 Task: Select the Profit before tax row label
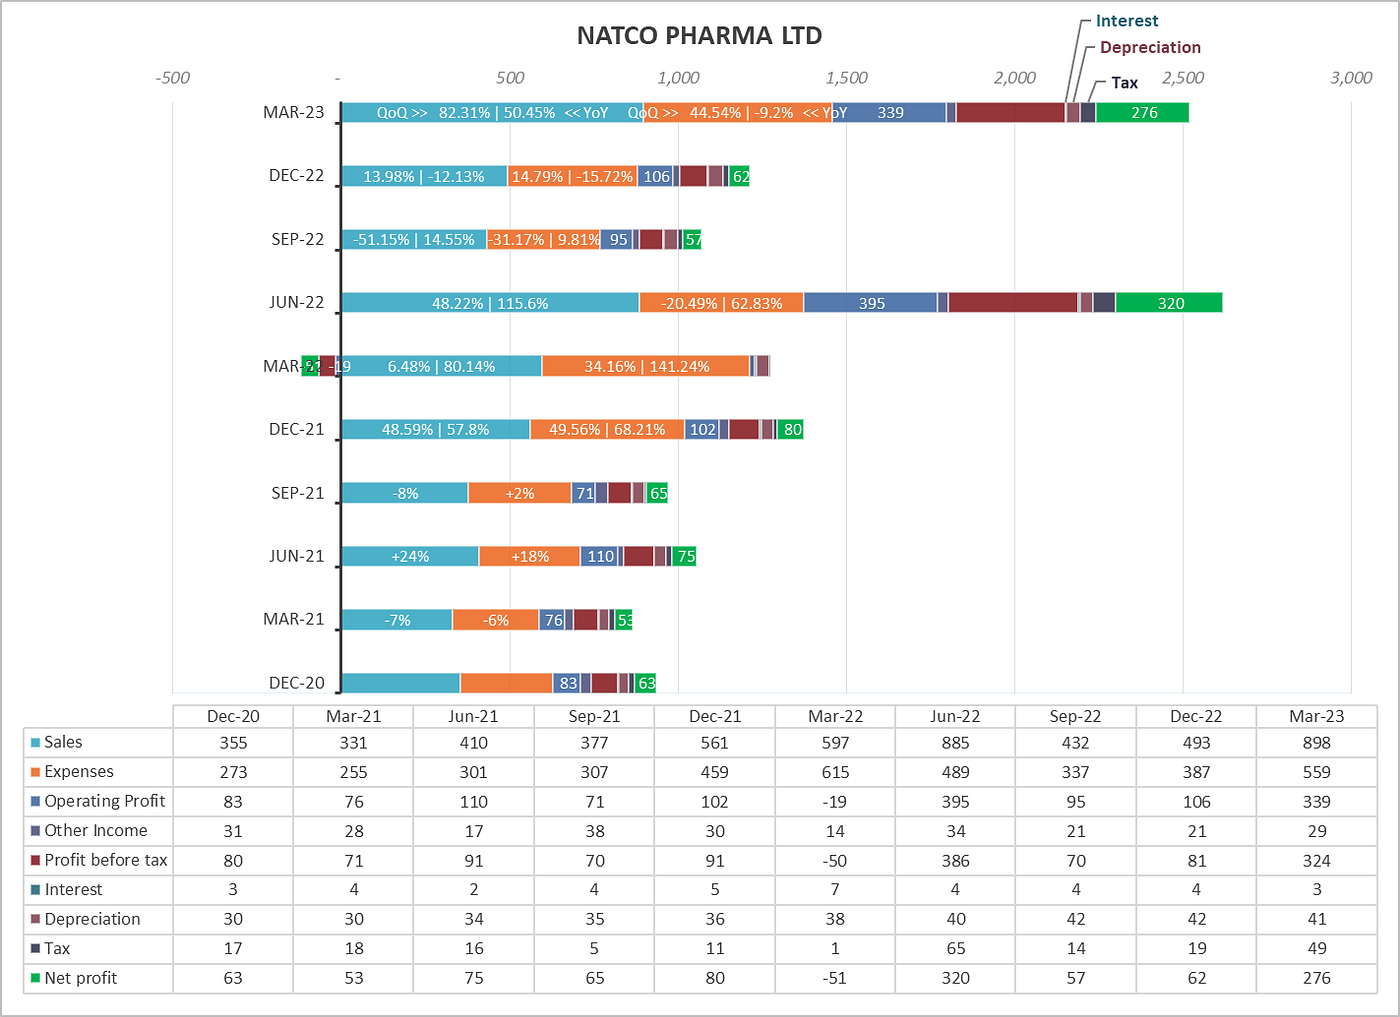click(x=106, y=860)
